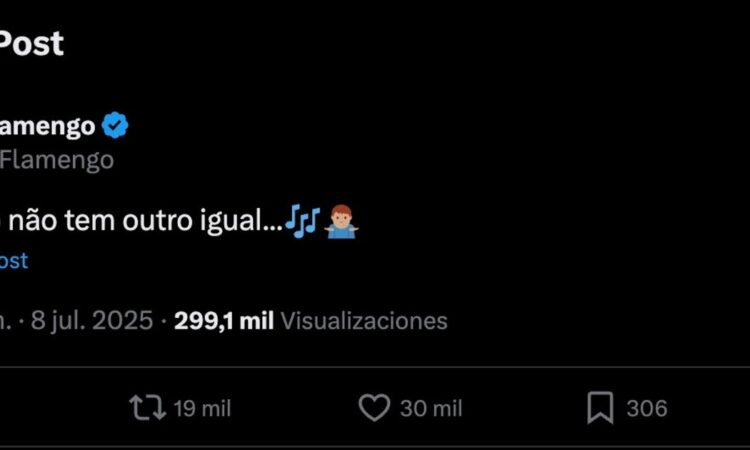Click the blue music notes emoji
This screenshot has height=450, width=750.
pyautogui.click(x=302, y=221)
